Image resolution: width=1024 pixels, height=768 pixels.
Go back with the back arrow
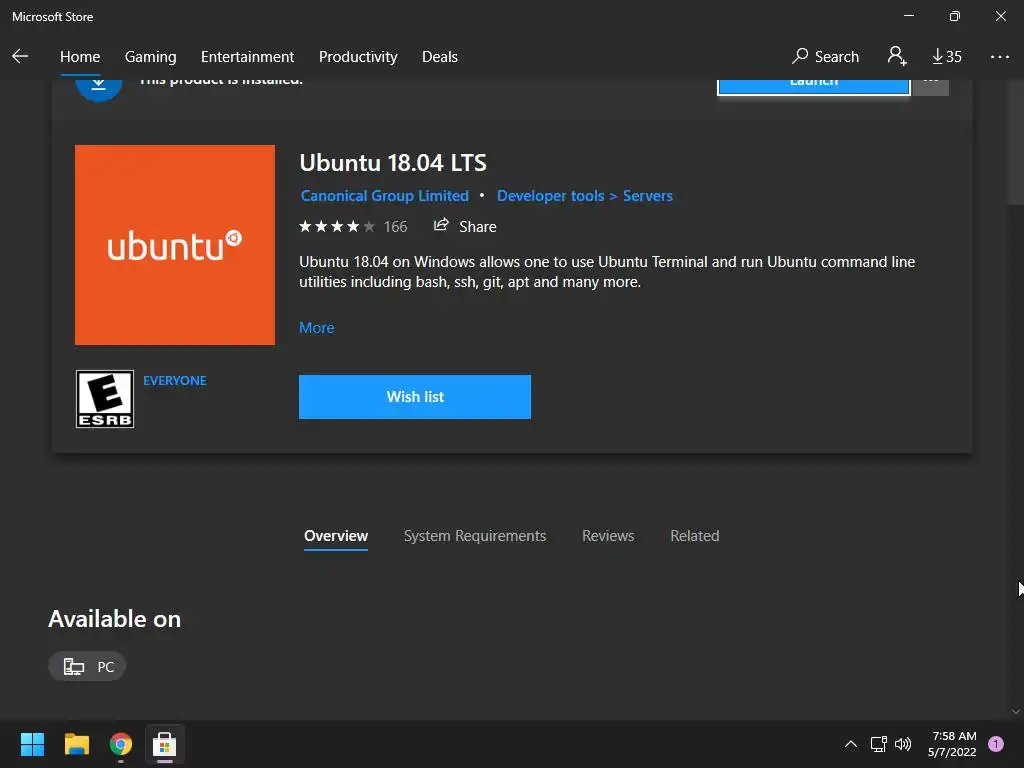(x=20, y=56)
